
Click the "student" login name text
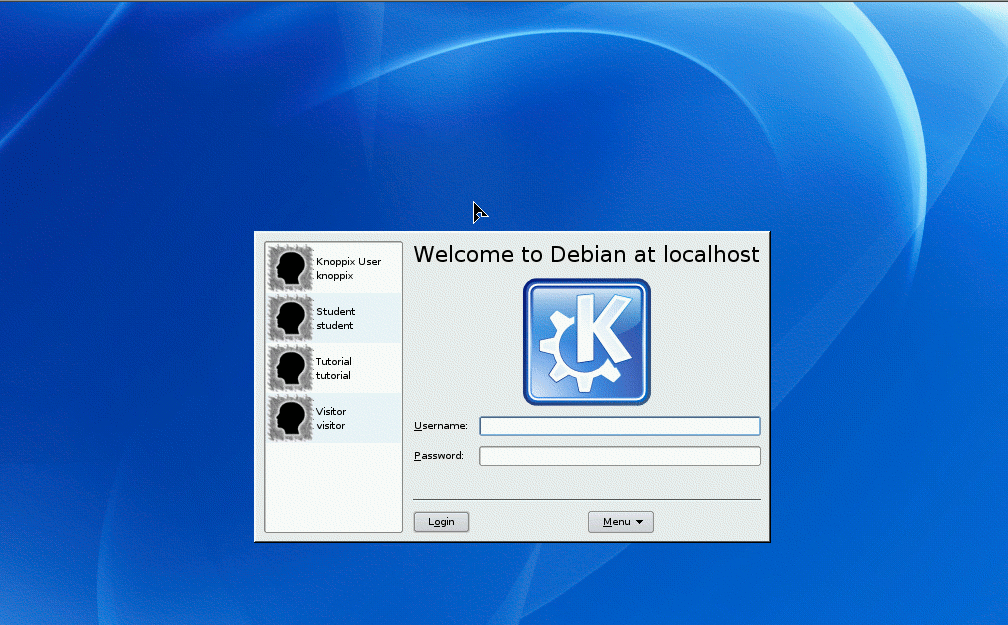coord(334,326)
